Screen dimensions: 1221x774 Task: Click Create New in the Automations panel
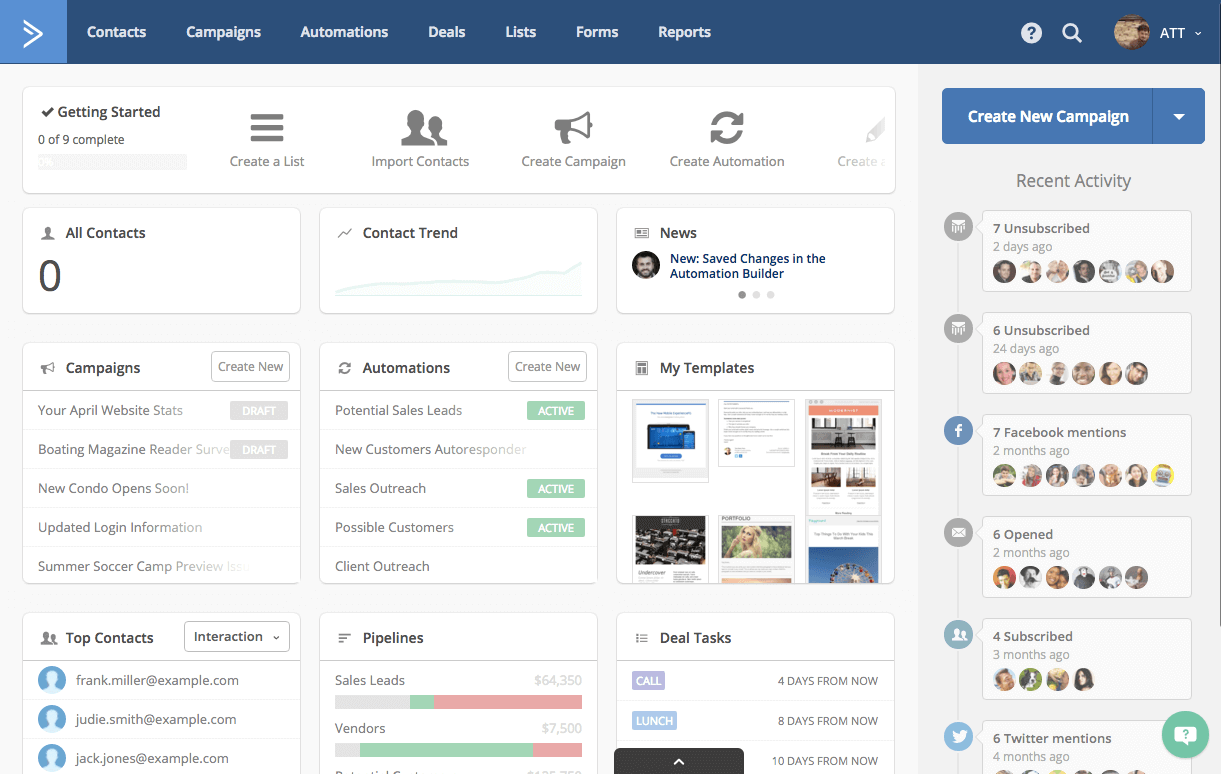547,366
